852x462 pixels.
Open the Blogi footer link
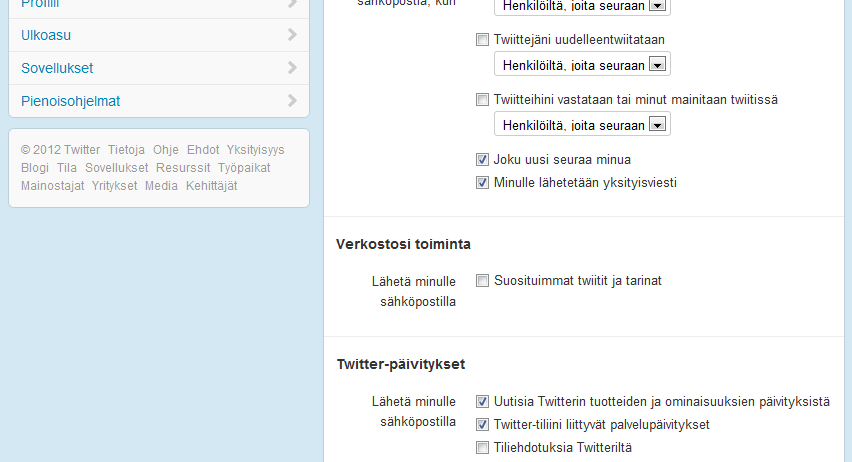click(35, 167)
